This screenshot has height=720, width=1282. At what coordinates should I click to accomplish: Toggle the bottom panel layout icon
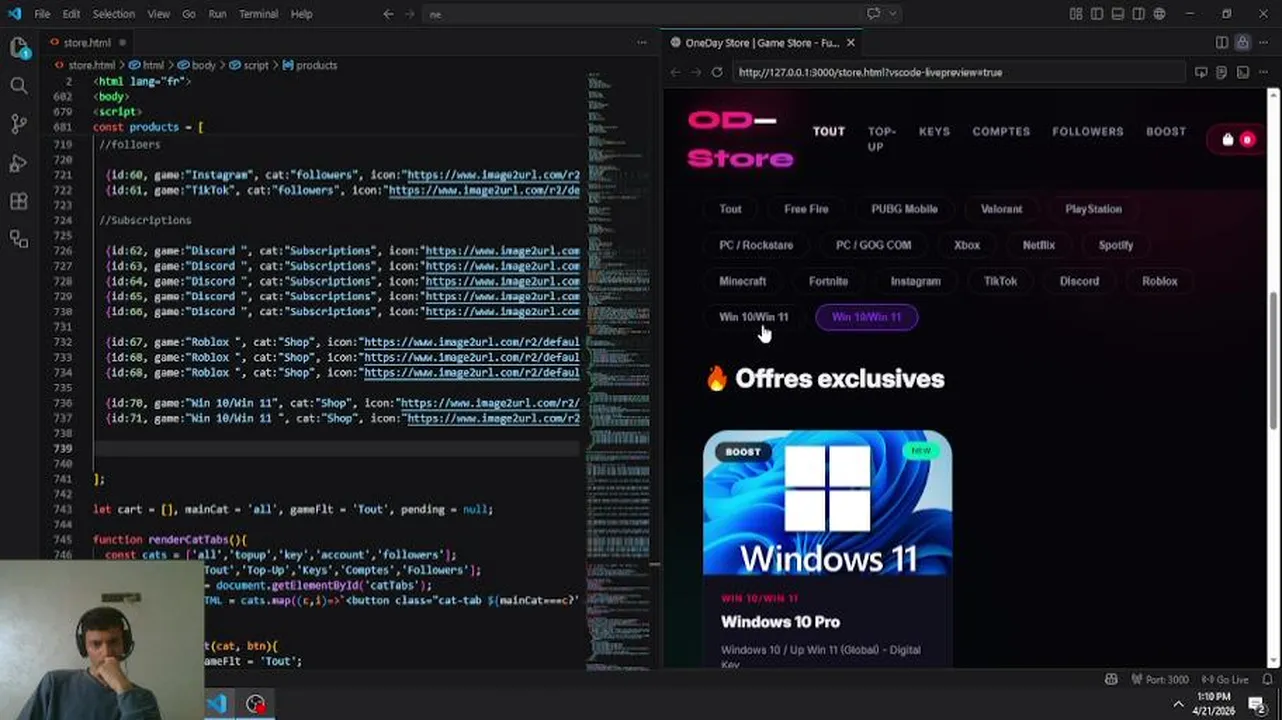1118,14
